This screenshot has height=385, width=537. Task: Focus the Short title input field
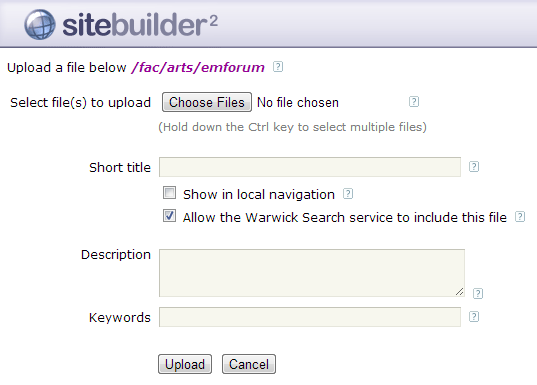(310, 167)
